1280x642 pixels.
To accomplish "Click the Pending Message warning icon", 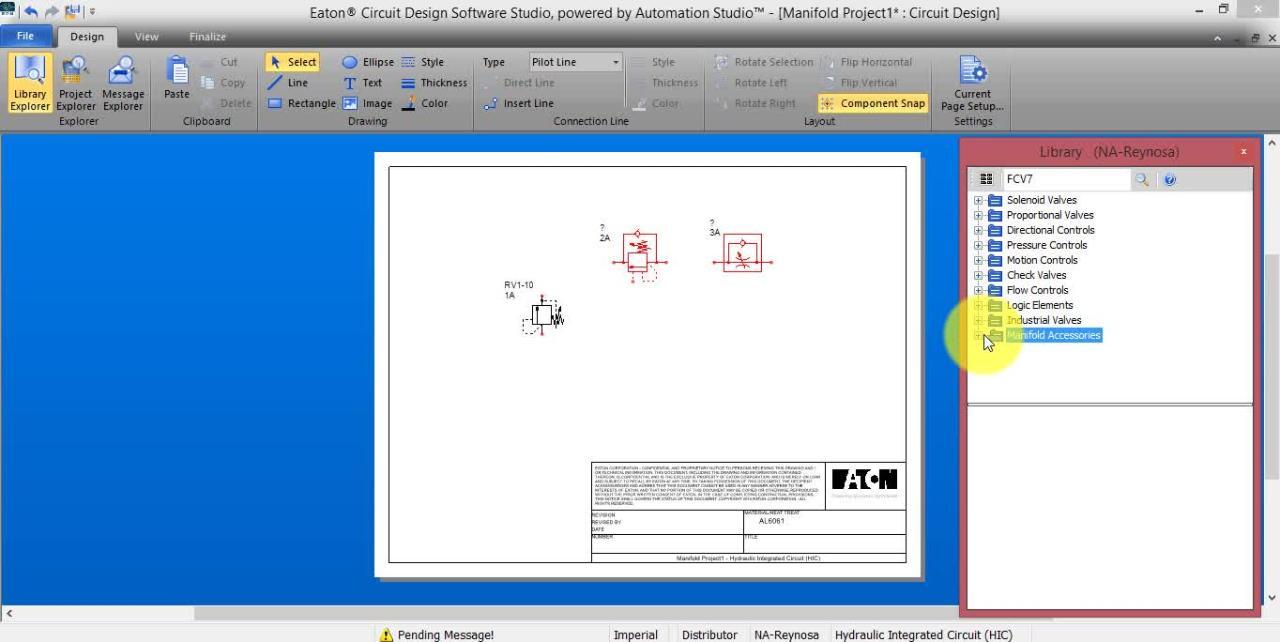I will 386,634.
